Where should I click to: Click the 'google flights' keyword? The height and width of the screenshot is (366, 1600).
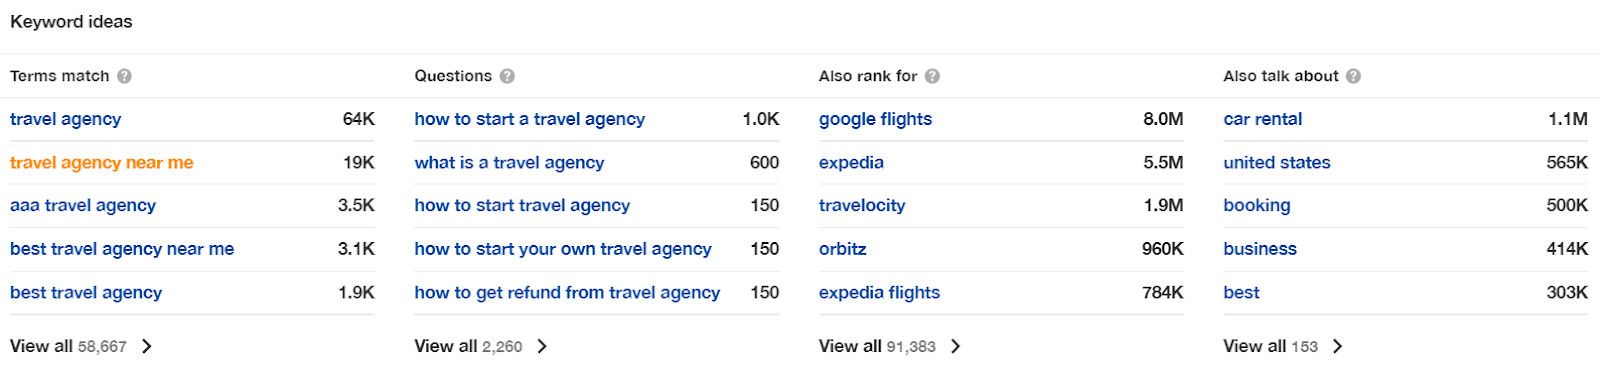point(875,119)
